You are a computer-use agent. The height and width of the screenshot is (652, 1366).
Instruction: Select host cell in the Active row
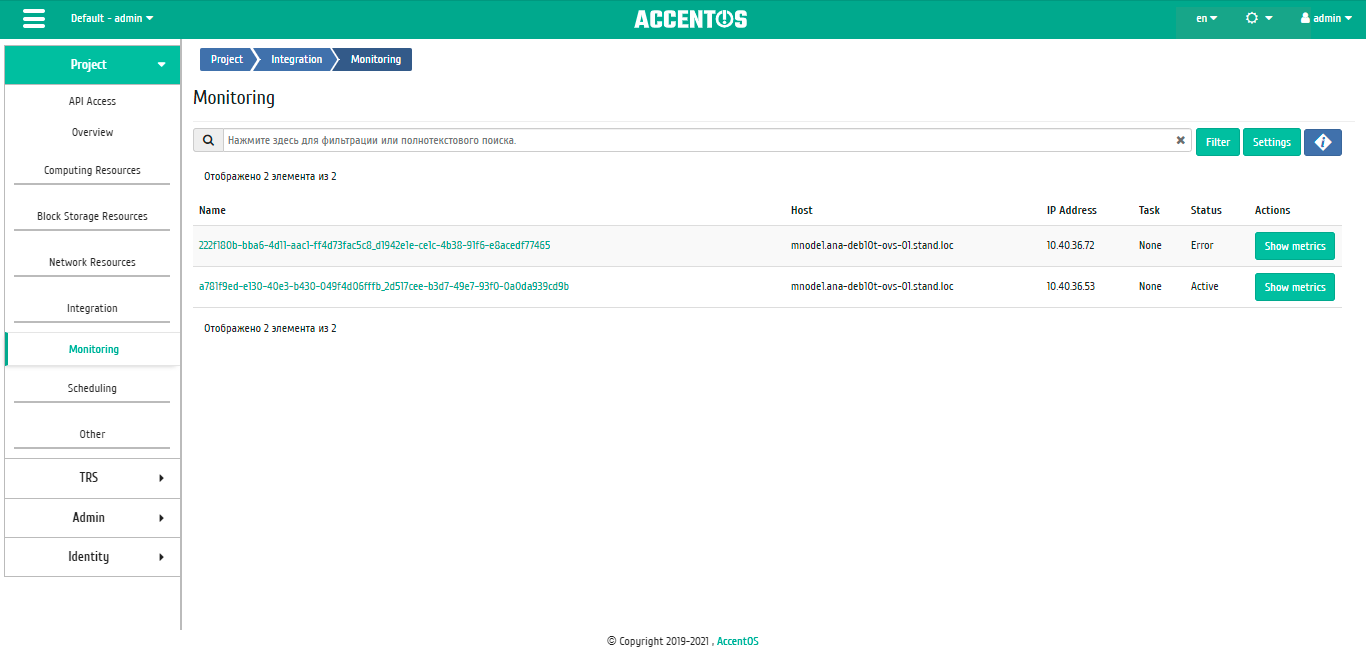pyautogui.click(x=872, y=286)
